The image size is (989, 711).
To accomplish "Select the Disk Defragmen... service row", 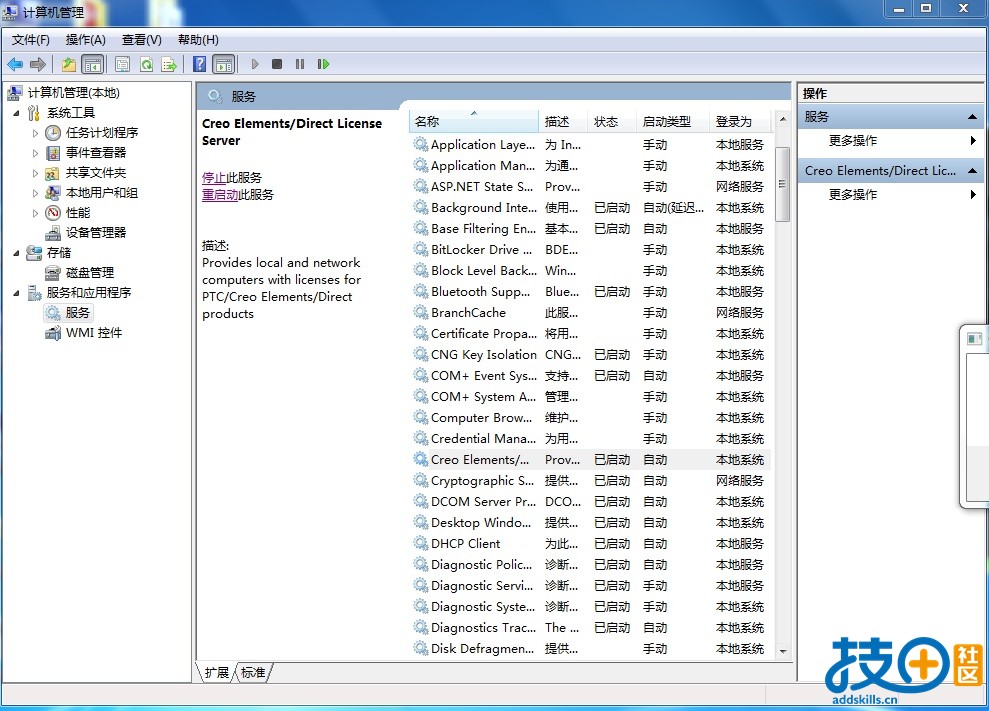I will 590,649.
